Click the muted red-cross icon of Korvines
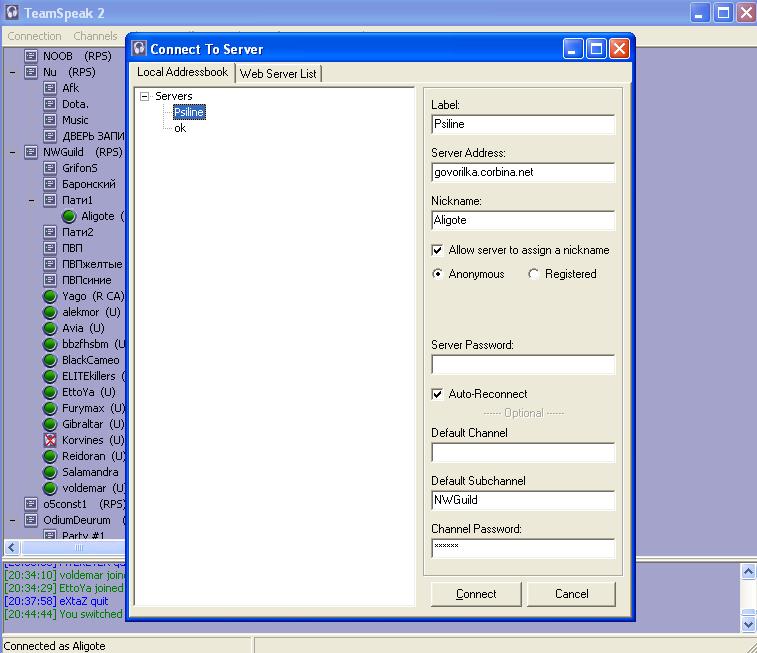 (x=50, y=440)
